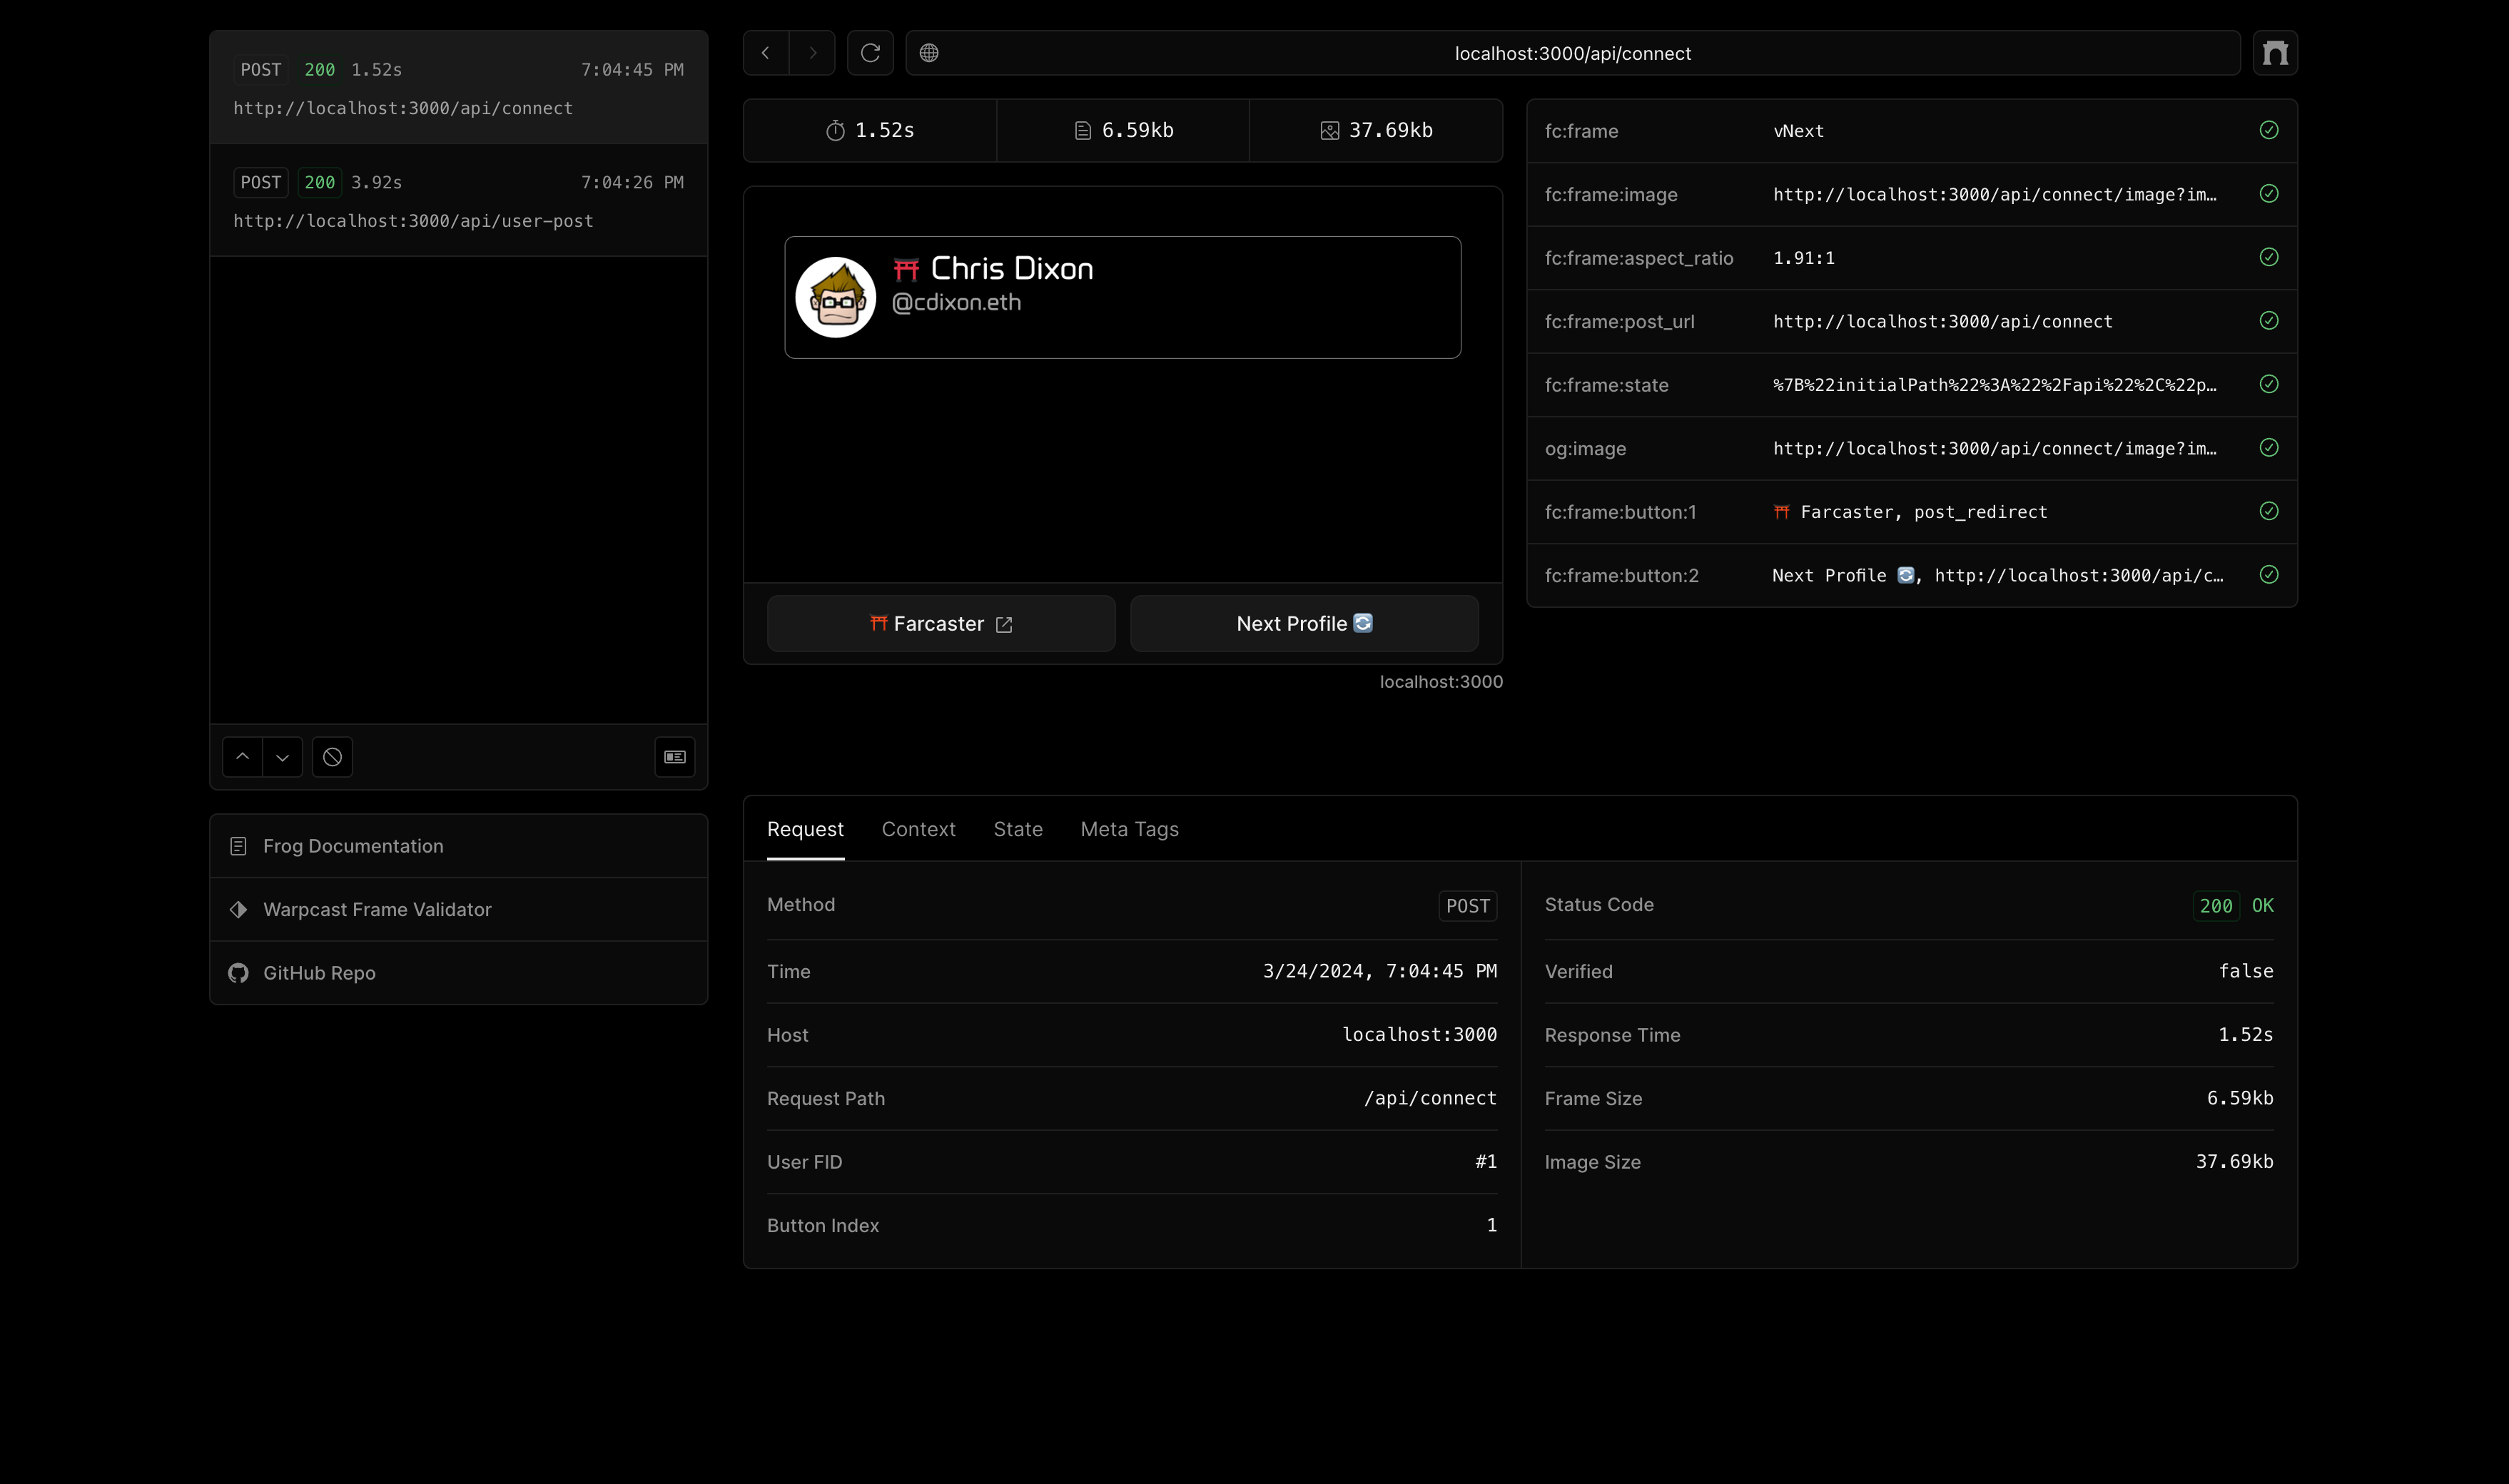The width and height of the screenshot is (2509, 1484).
Task: Click the Image Size 37.69kb value
Action: coord(2234,1162)
